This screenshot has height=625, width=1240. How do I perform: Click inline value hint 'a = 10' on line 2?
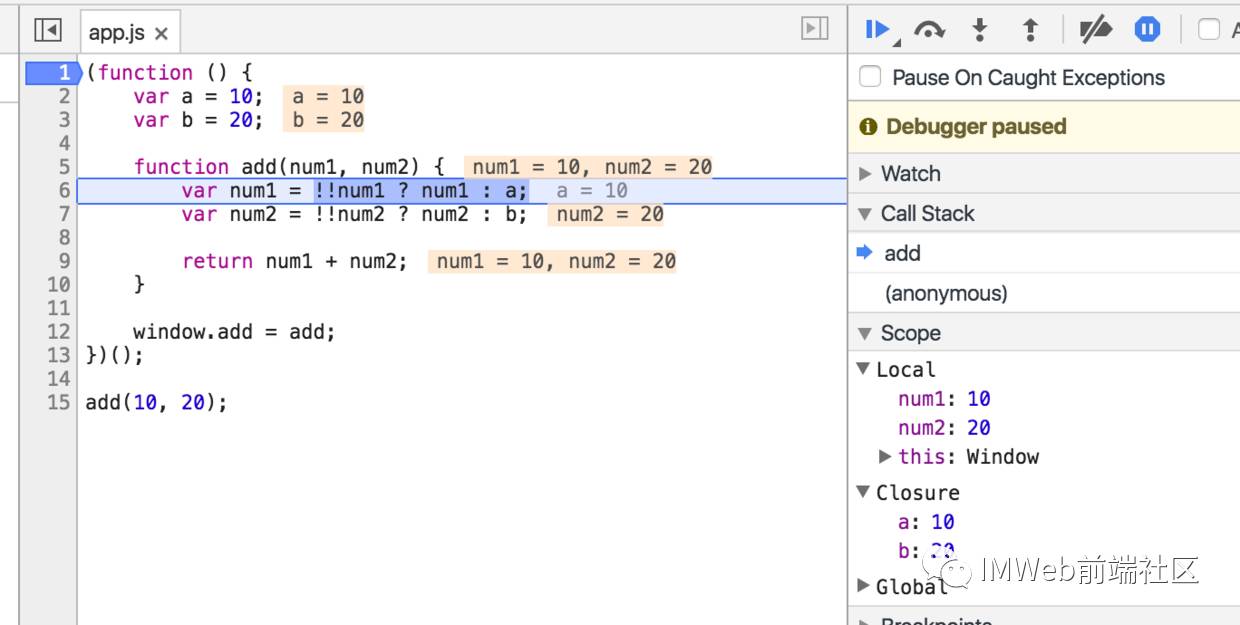click(323, 96)
